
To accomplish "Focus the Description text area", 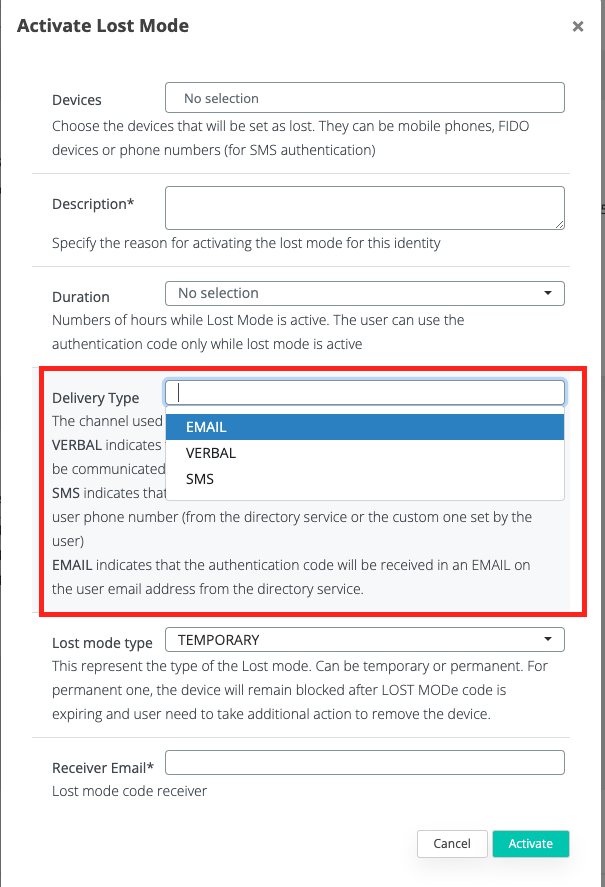I will (364, 208).
